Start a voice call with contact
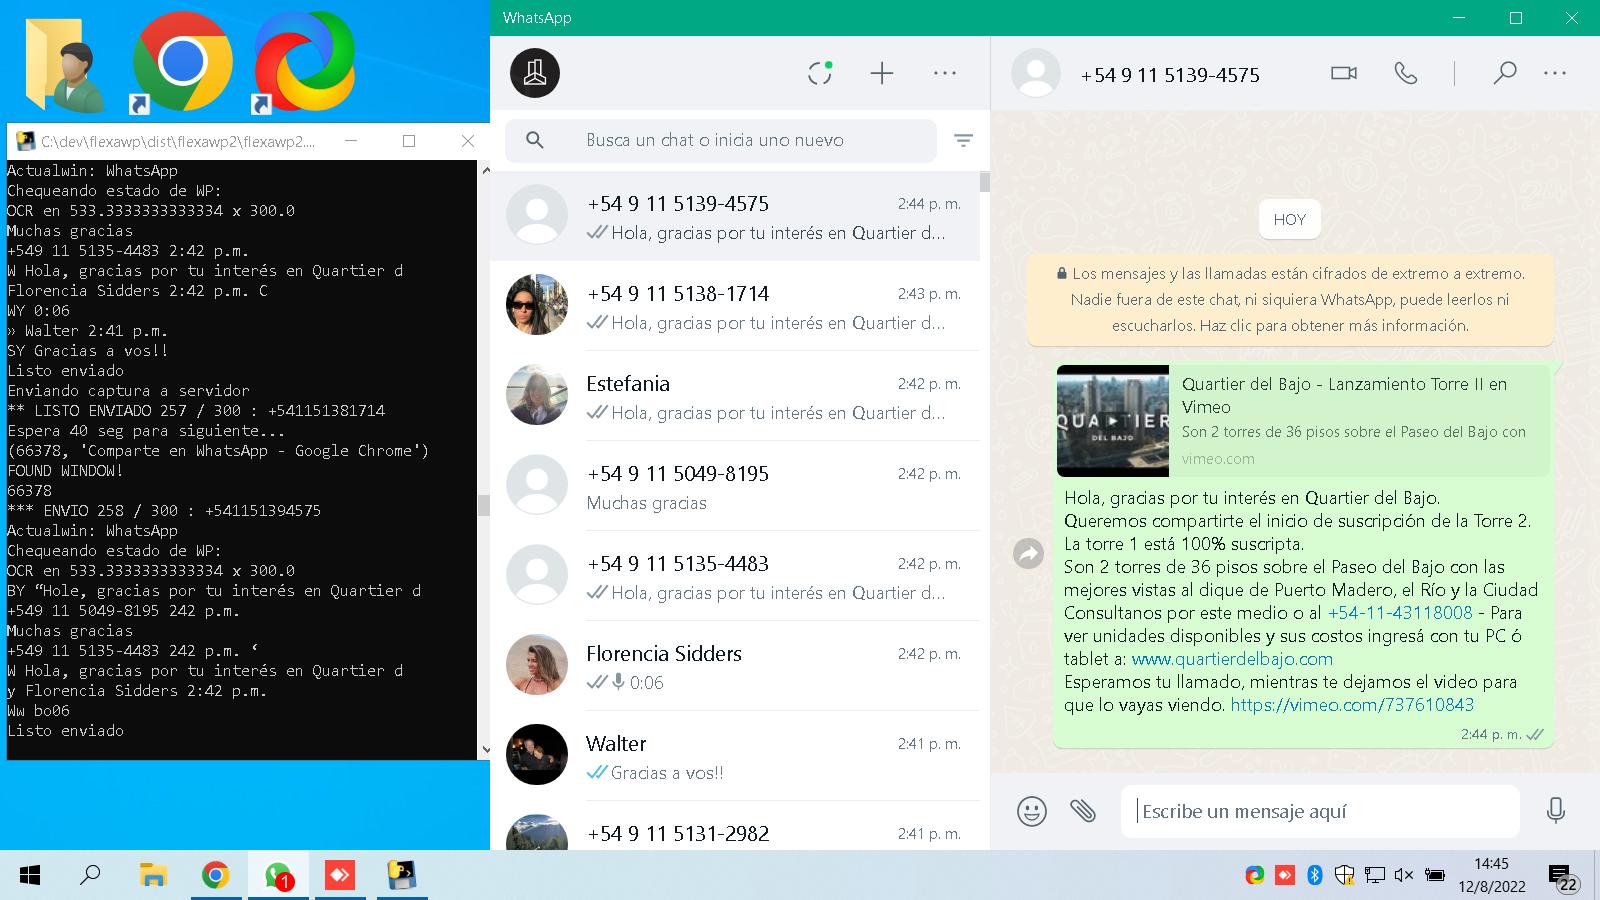Image resolution: width=1600 pixels, height=900 pixels. pyautogui.click(x=1406, y=73)
